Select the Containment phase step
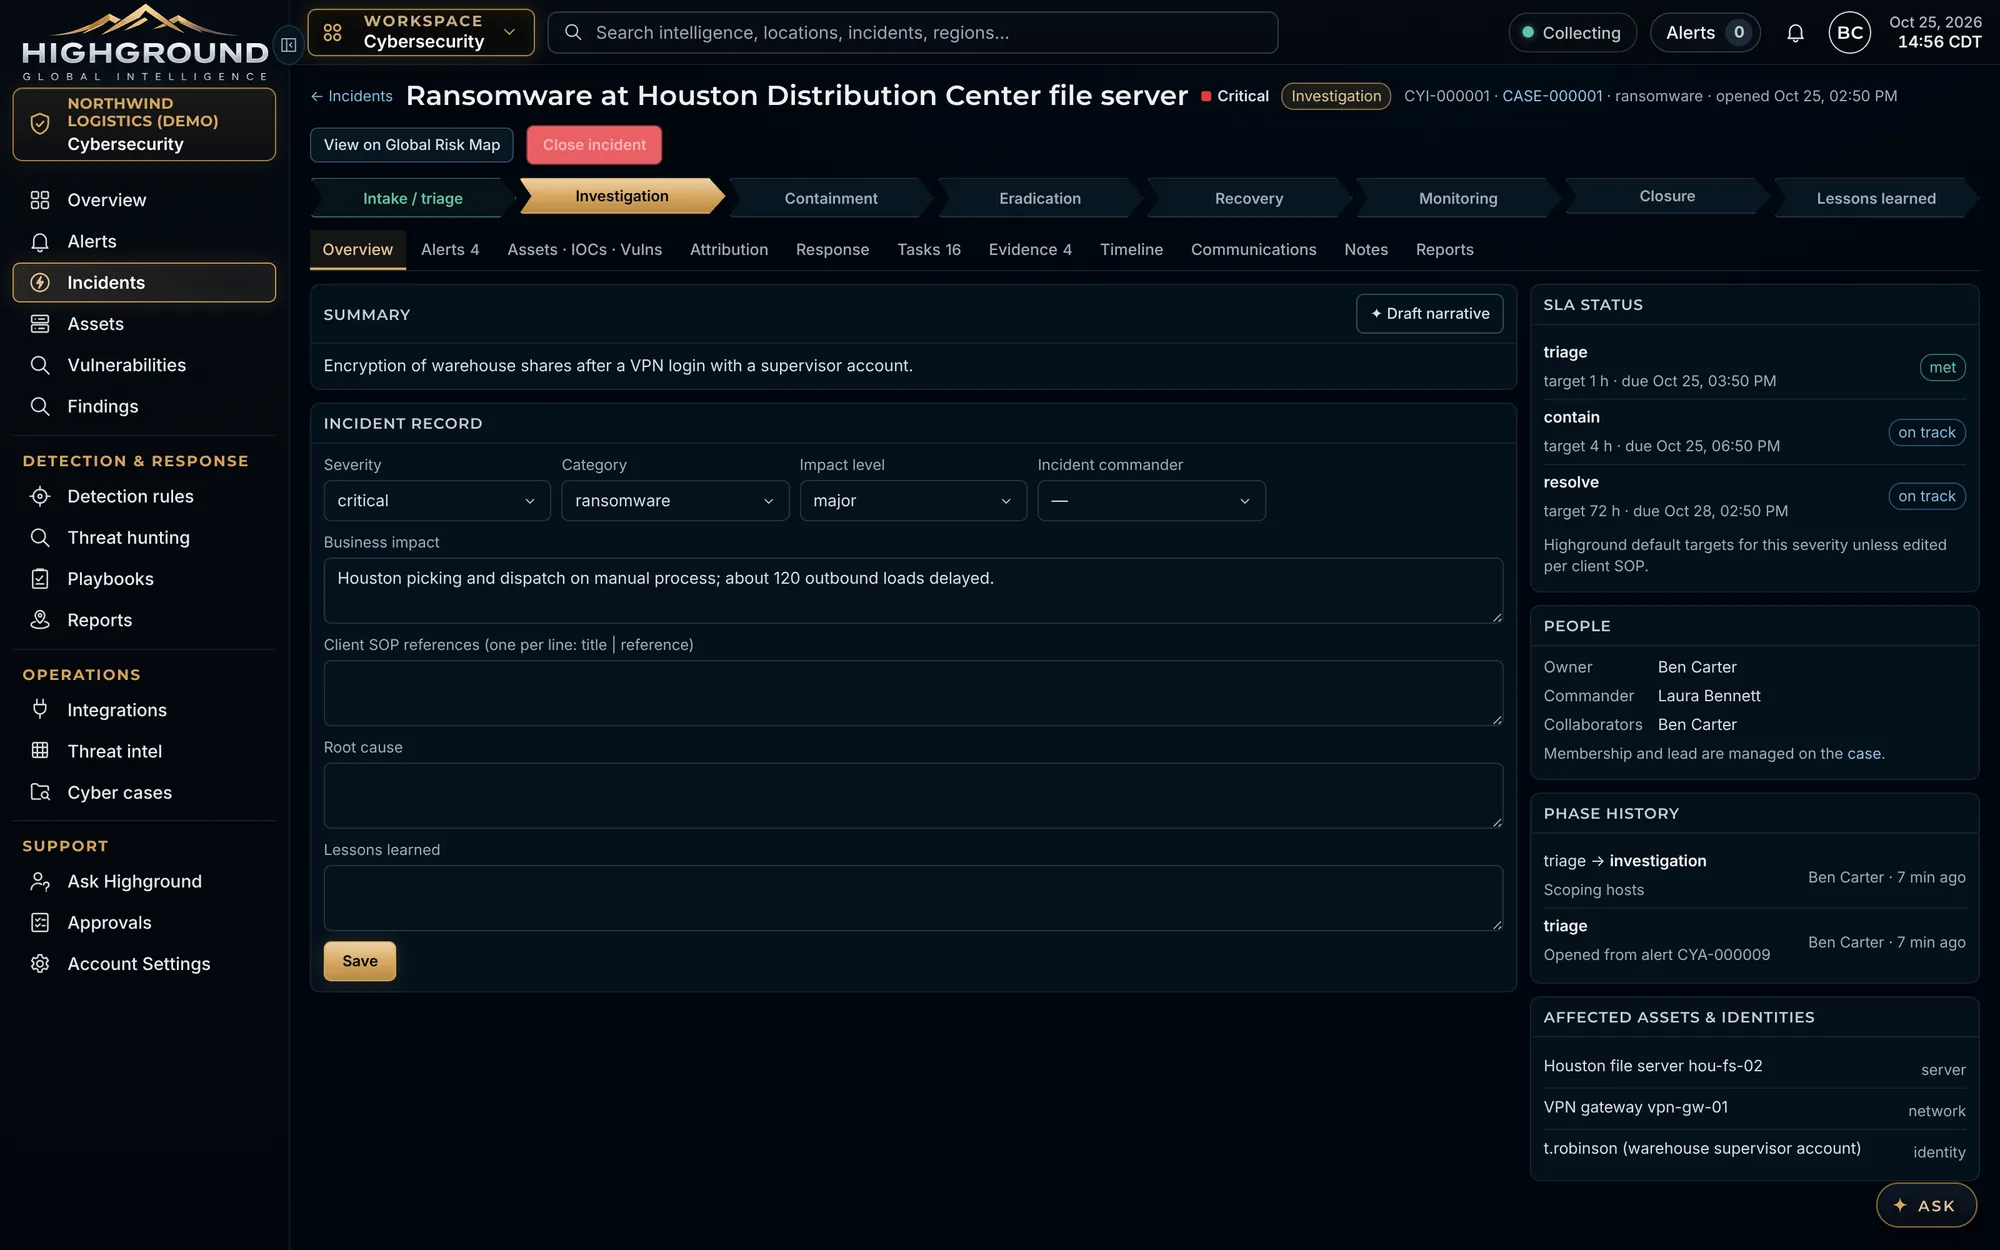The image size is (2000, 1250). coord(831,198)
